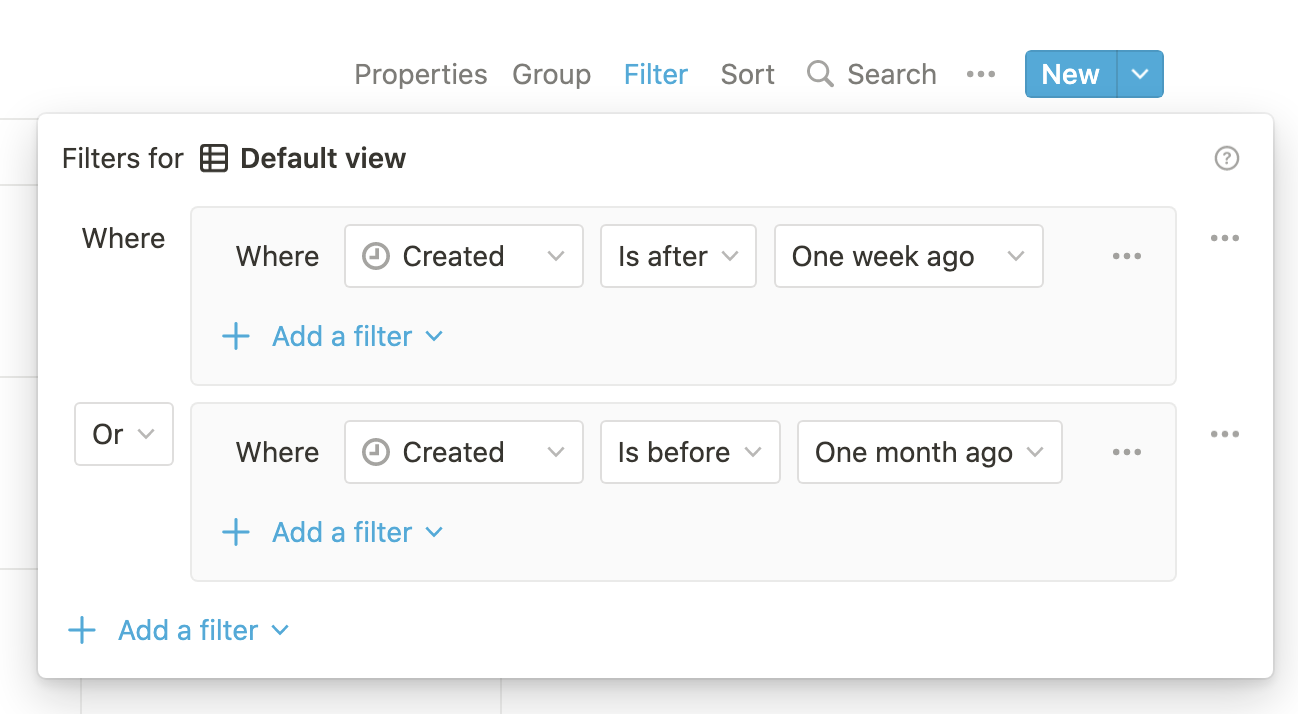Expand the Is before condition dropdown

[690, 452]
